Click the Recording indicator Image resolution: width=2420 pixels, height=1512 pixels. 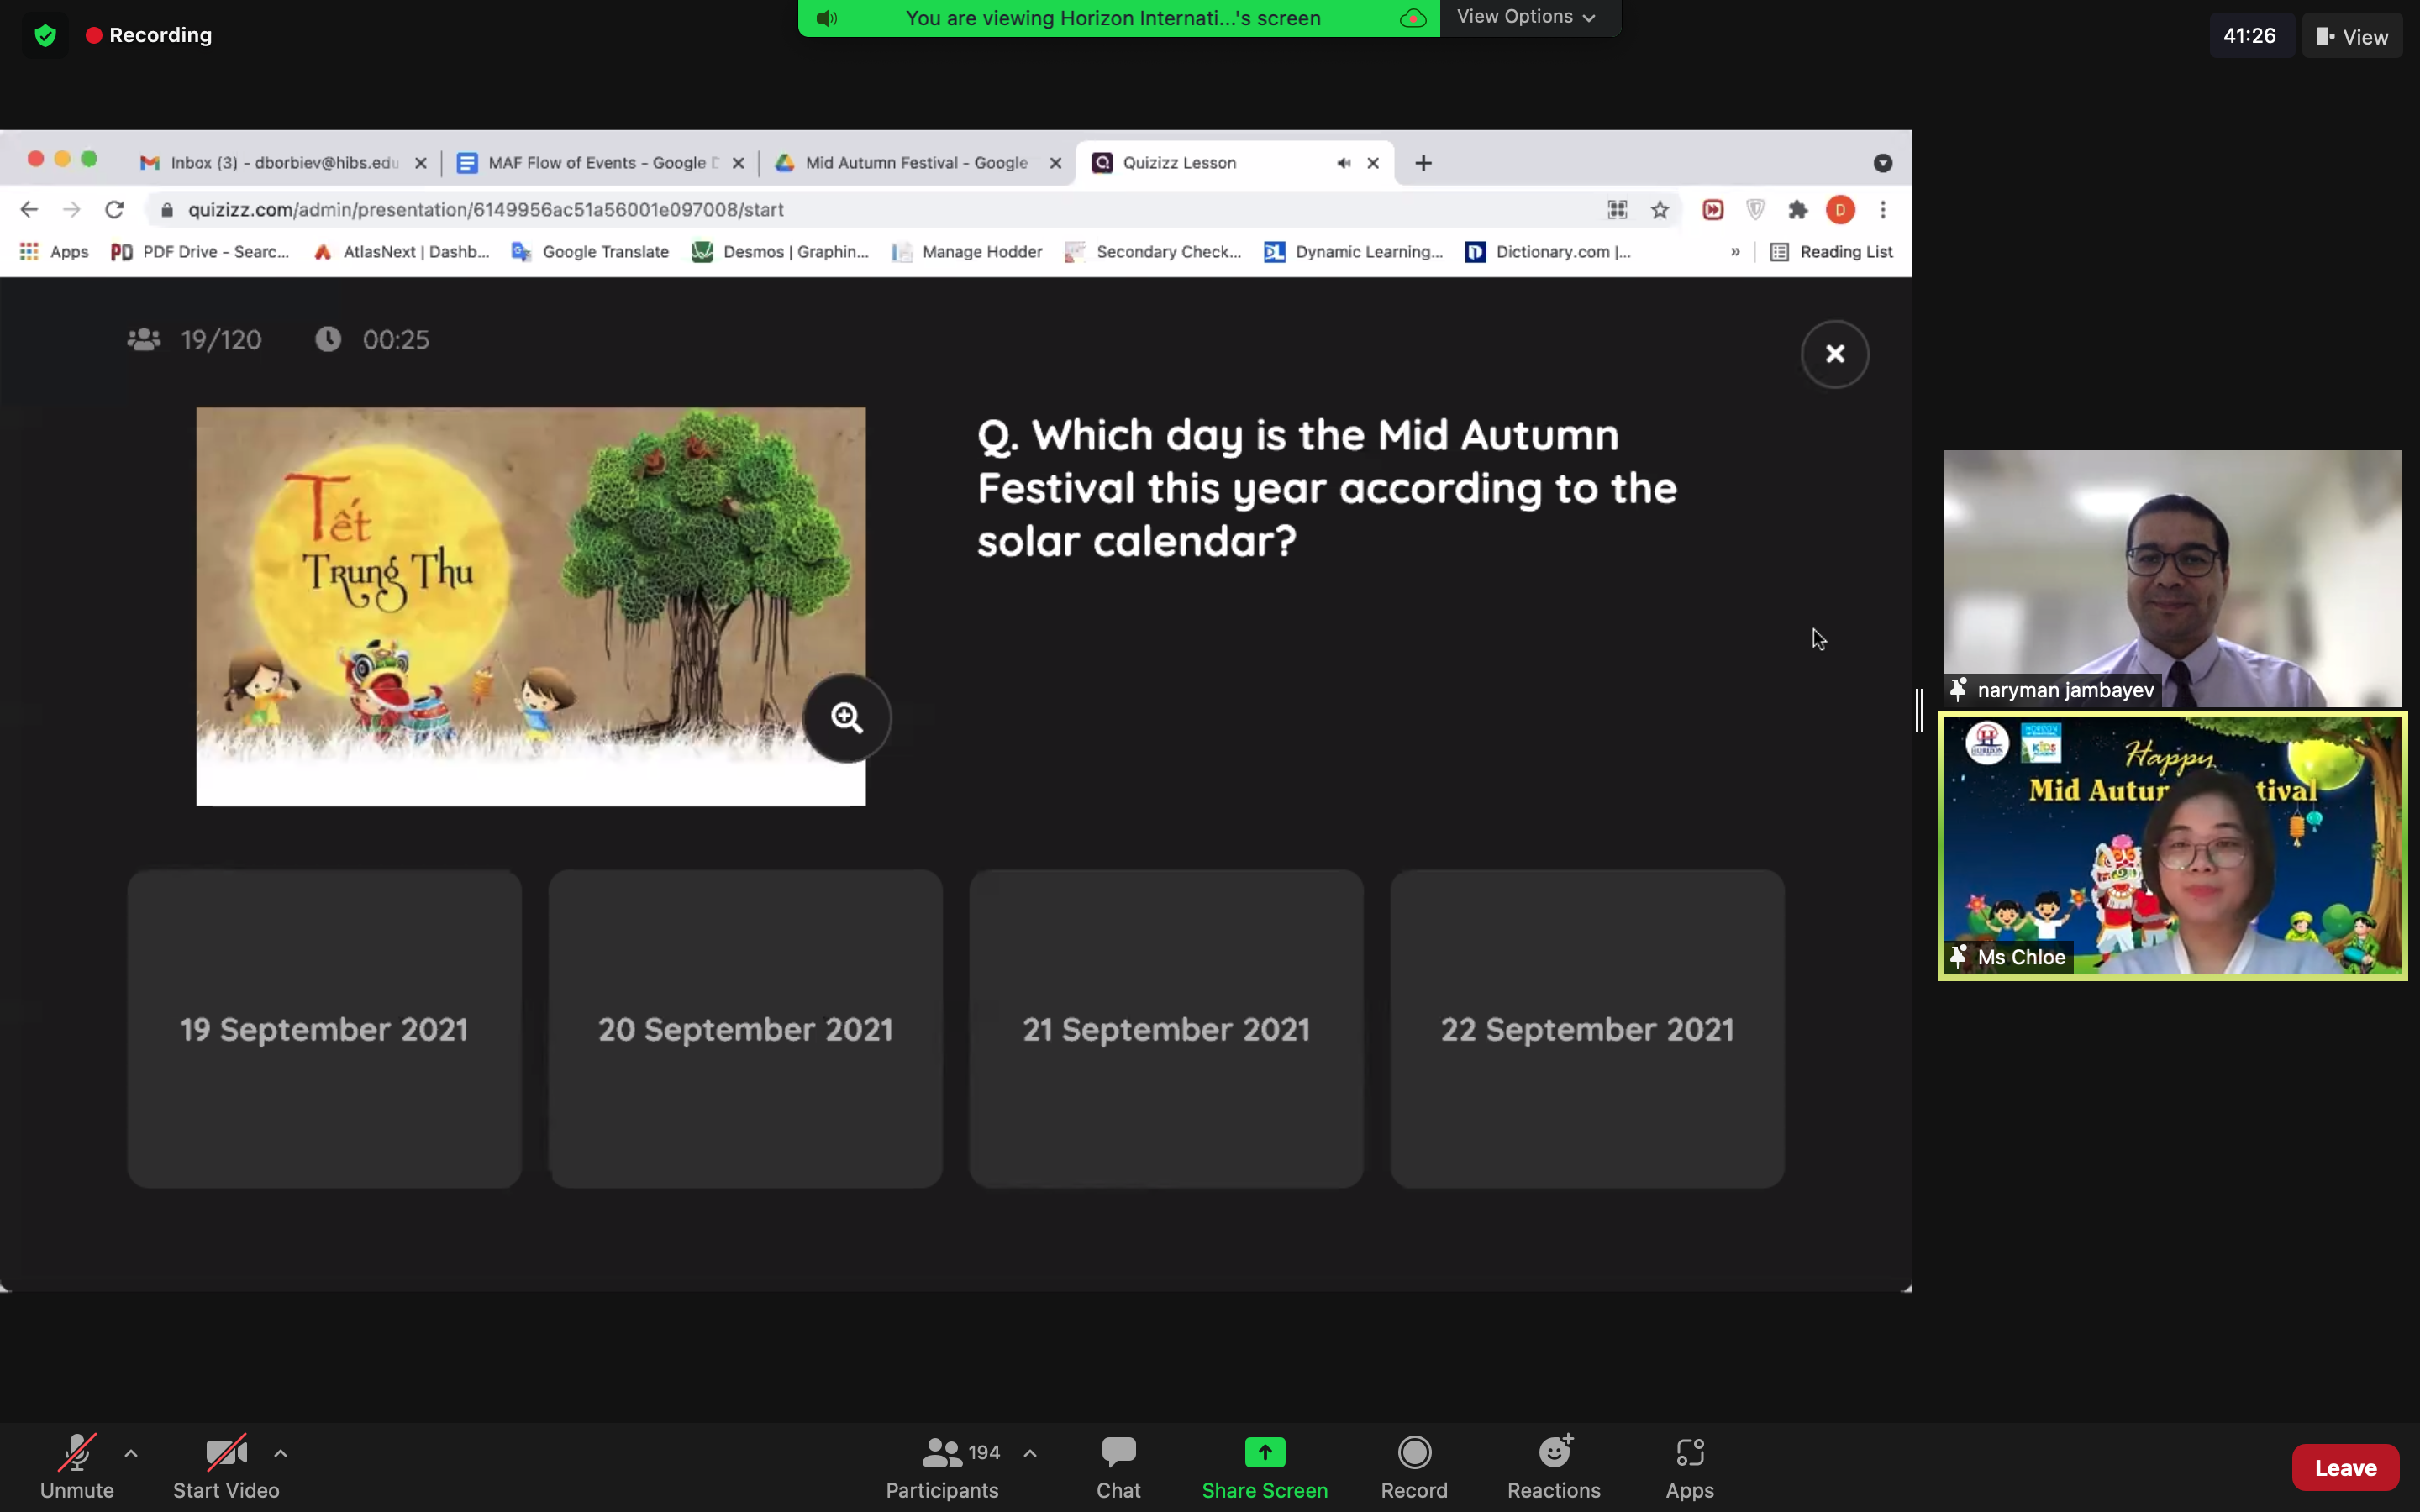click(149, 35)
